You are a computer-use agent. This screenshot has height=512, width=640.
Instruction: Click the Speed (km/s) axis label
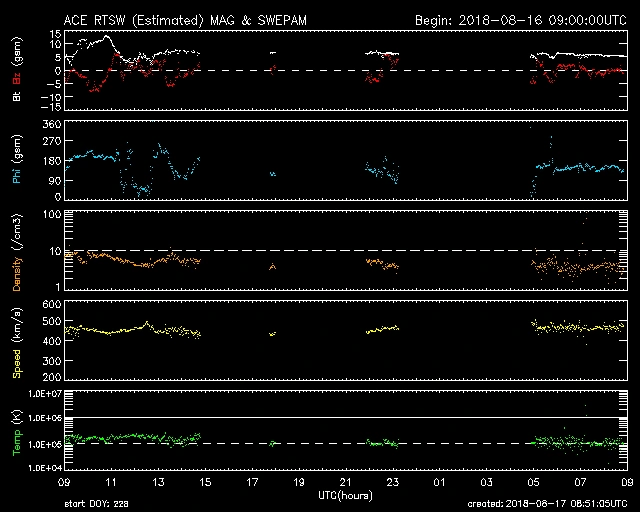click(x=16, y=343)
